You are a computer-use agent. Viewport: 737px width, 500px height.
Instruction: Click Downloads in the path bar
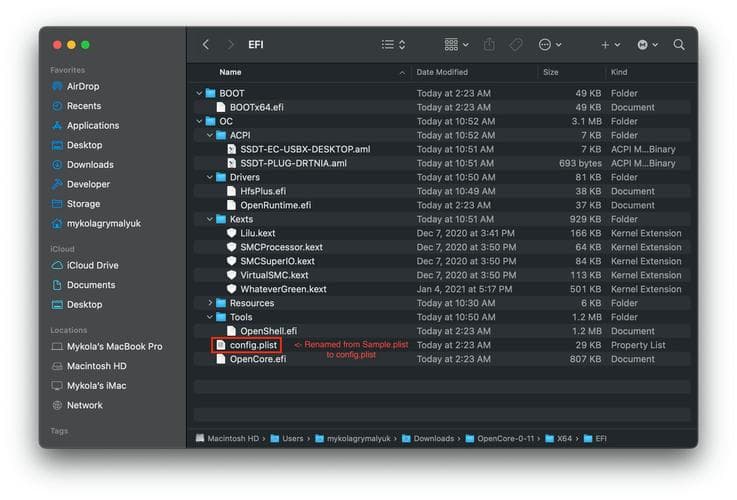tap(428, 438)
